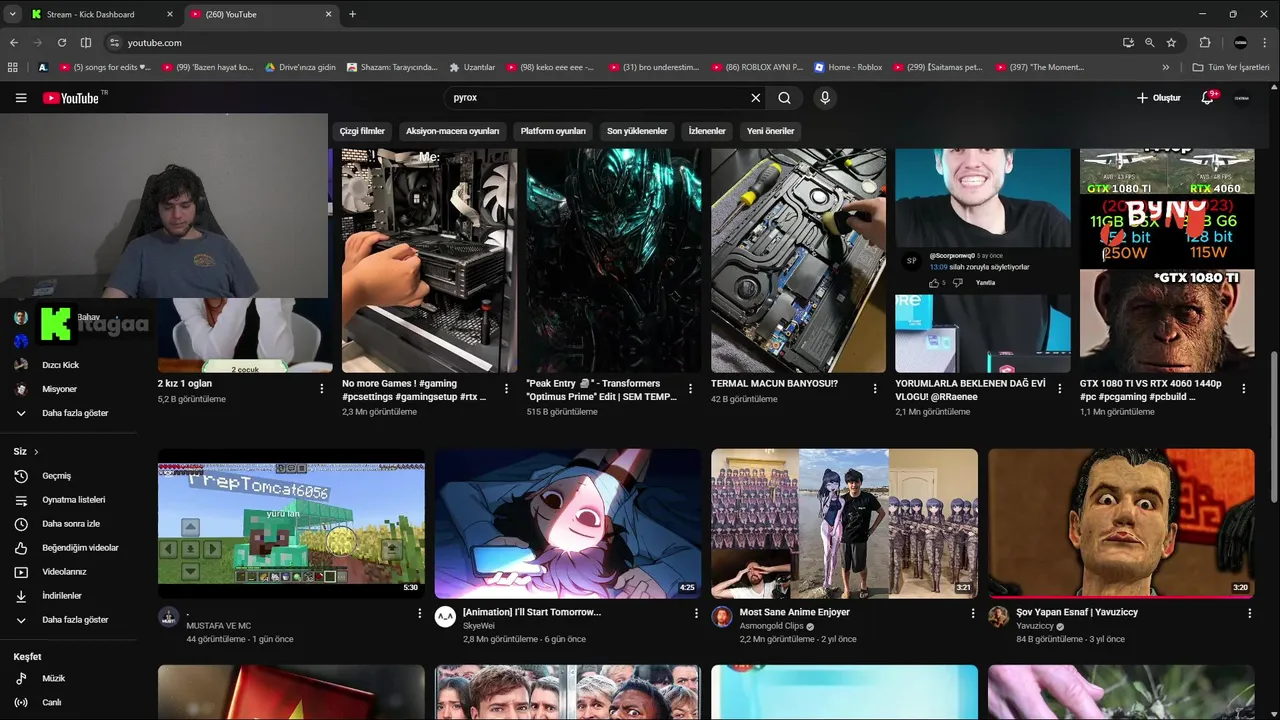Open Chrome profile avatar

(x=1241, y=43)
